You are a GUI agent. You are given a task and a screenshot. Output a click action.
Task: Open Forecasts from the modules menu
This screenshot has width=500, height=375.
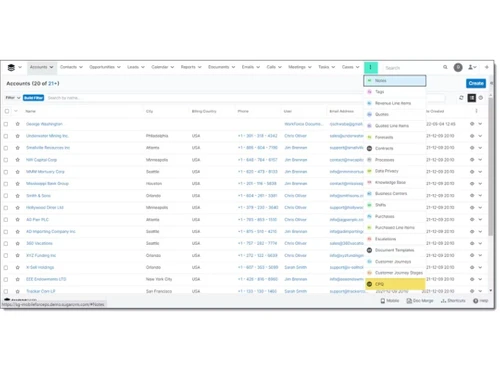(395, 137)
